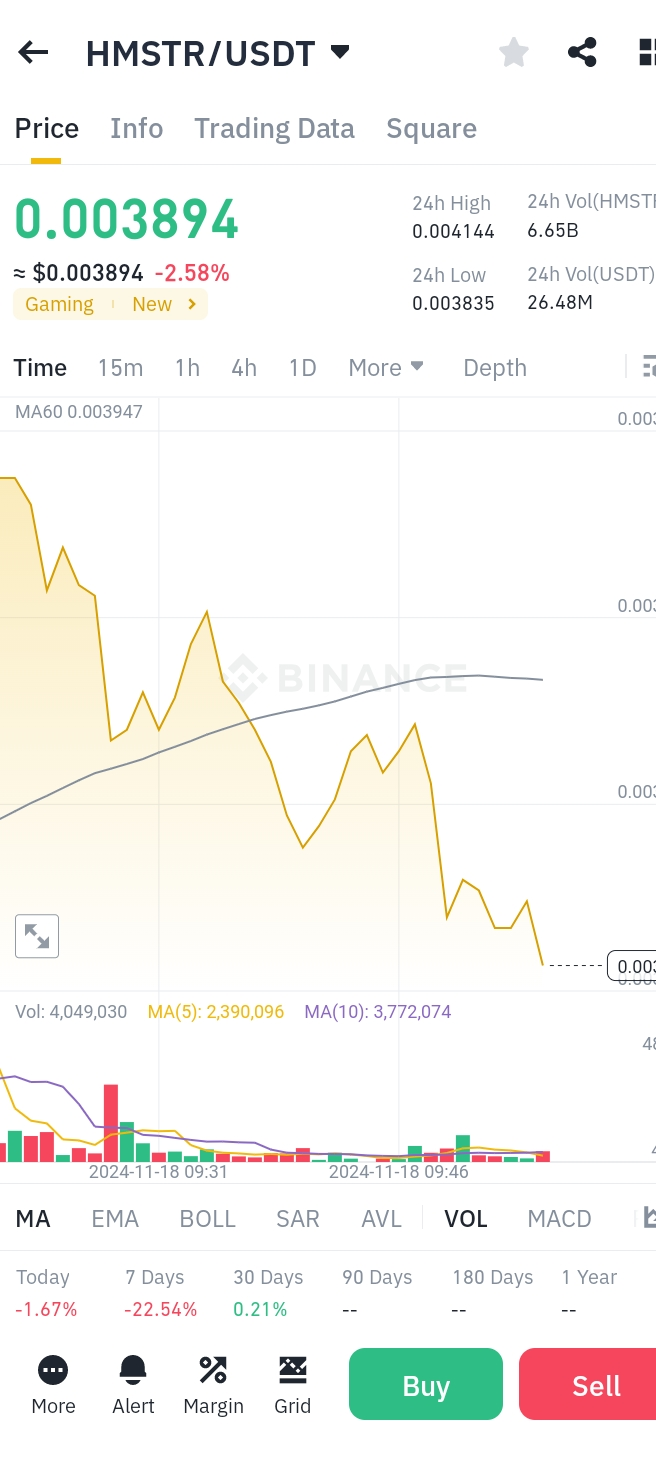Open Grid trading bot
Screen dimensions: 656x1458
293,1384
